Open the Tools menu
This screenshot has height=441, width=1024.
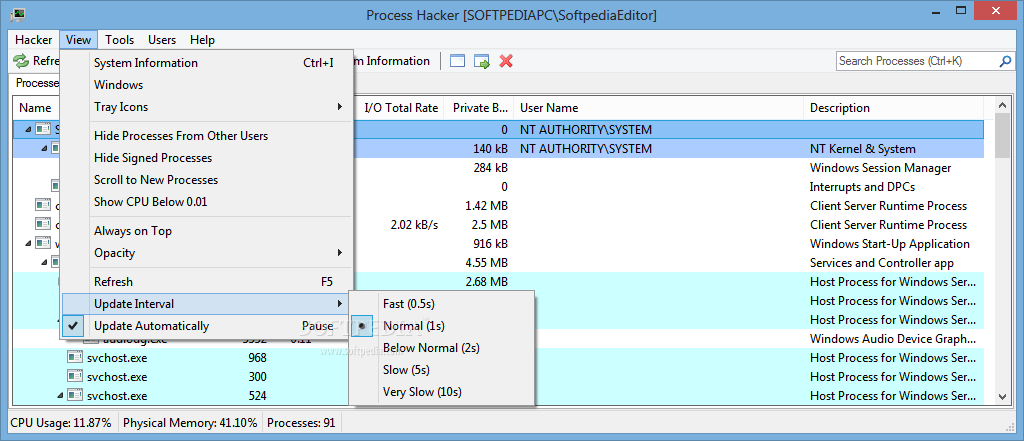[120, 40]
